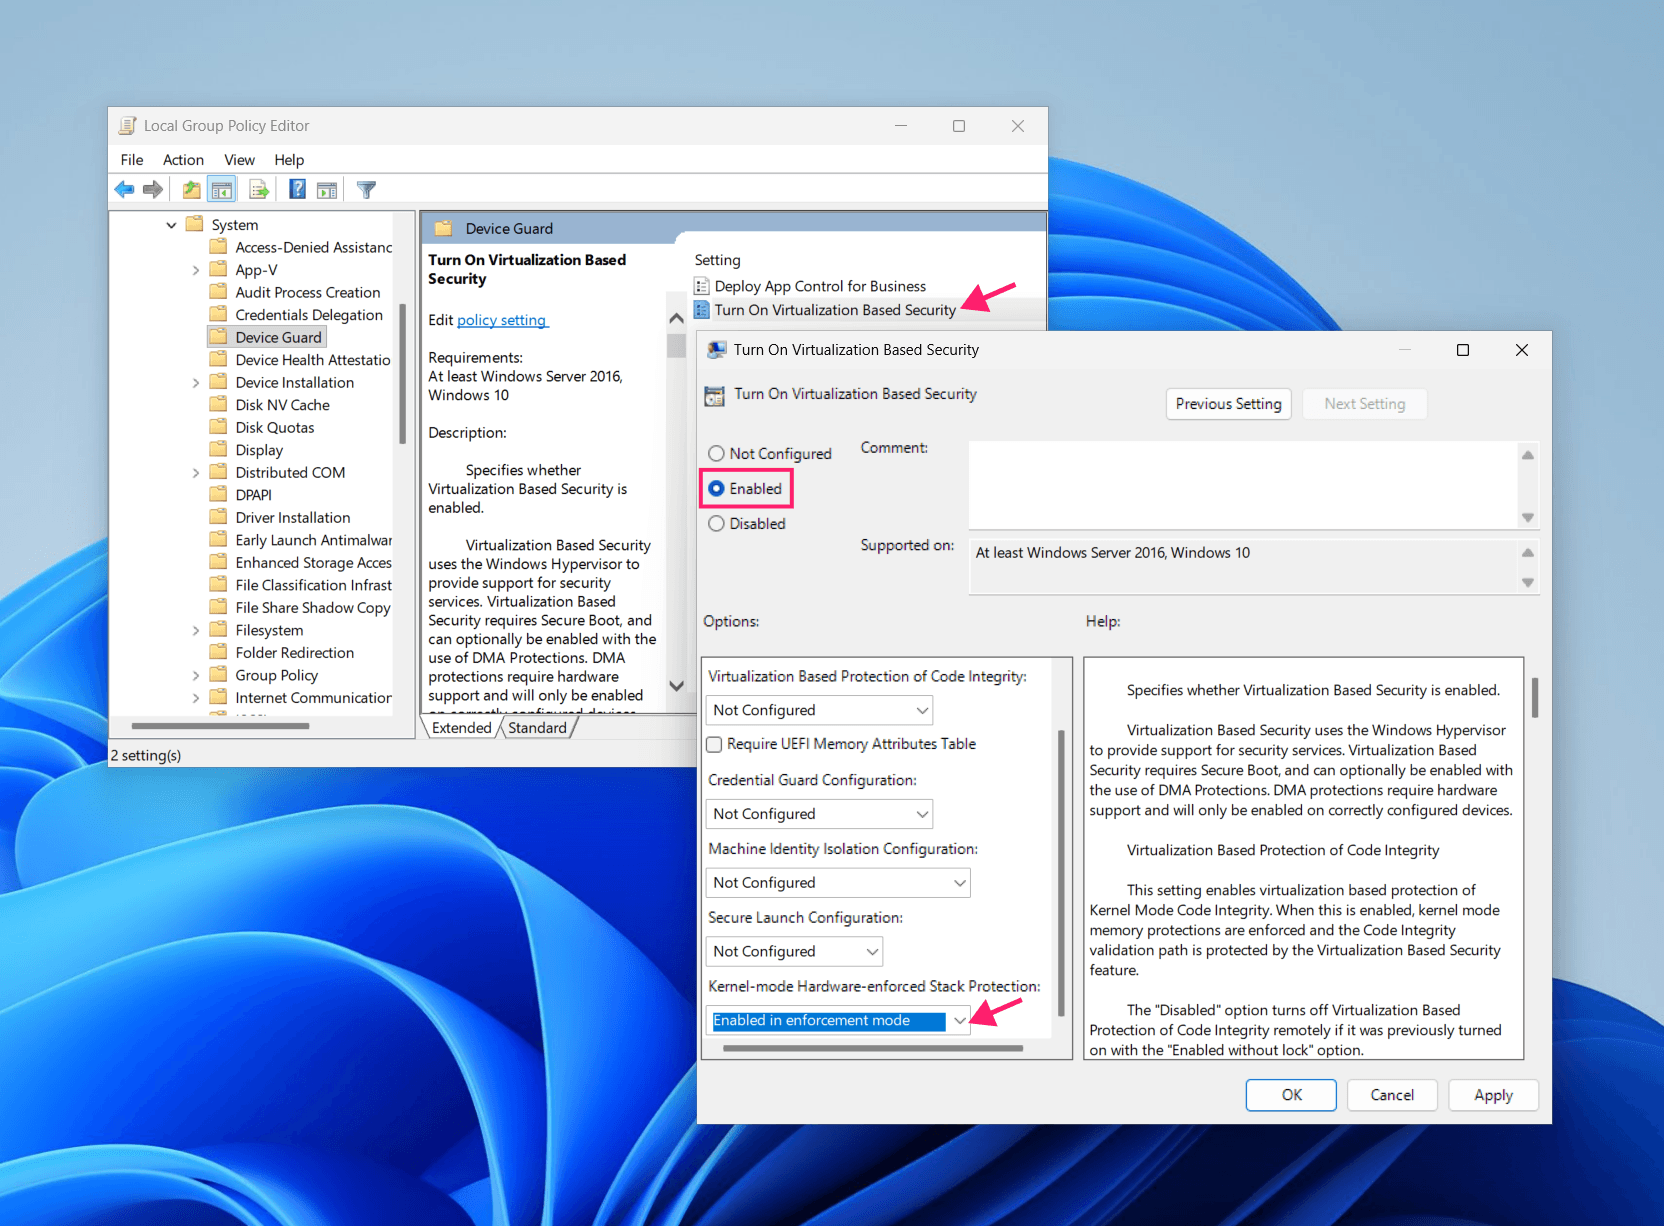Image resolution: width=1664 pixels, height=1226 pixels.
Task: Expand the Device Installation tree node
Action: click(x=196, y=382)
